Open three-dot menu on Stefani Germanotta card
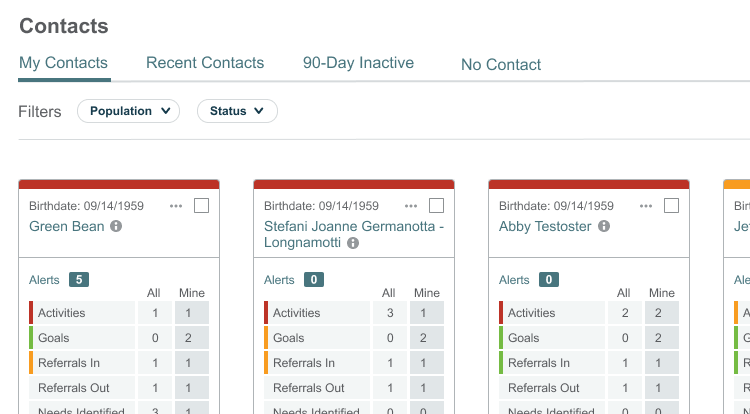The image size is (750, 414). click(x=411, y=206)
